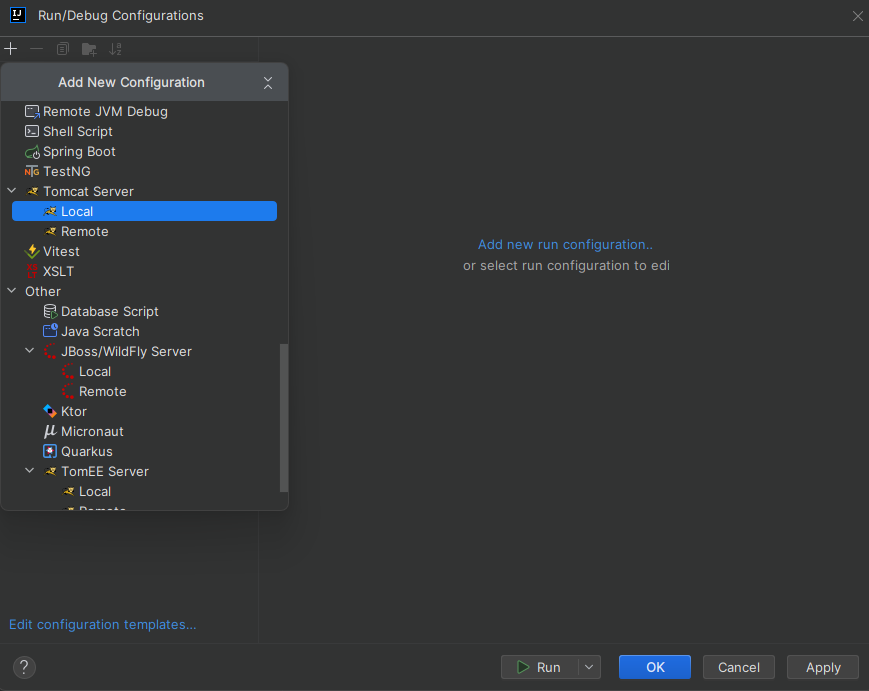This screenshot has width=869, height=691.
Task: Open the Run button dropdown arrow
Action: (x=589, y=667)
